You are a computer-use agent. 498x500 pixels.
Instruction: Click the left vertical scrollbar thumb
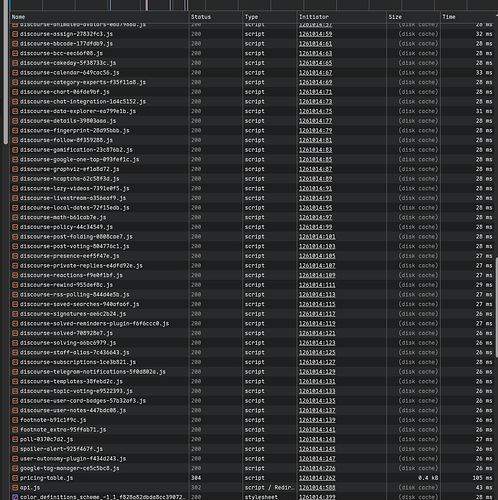5,72
